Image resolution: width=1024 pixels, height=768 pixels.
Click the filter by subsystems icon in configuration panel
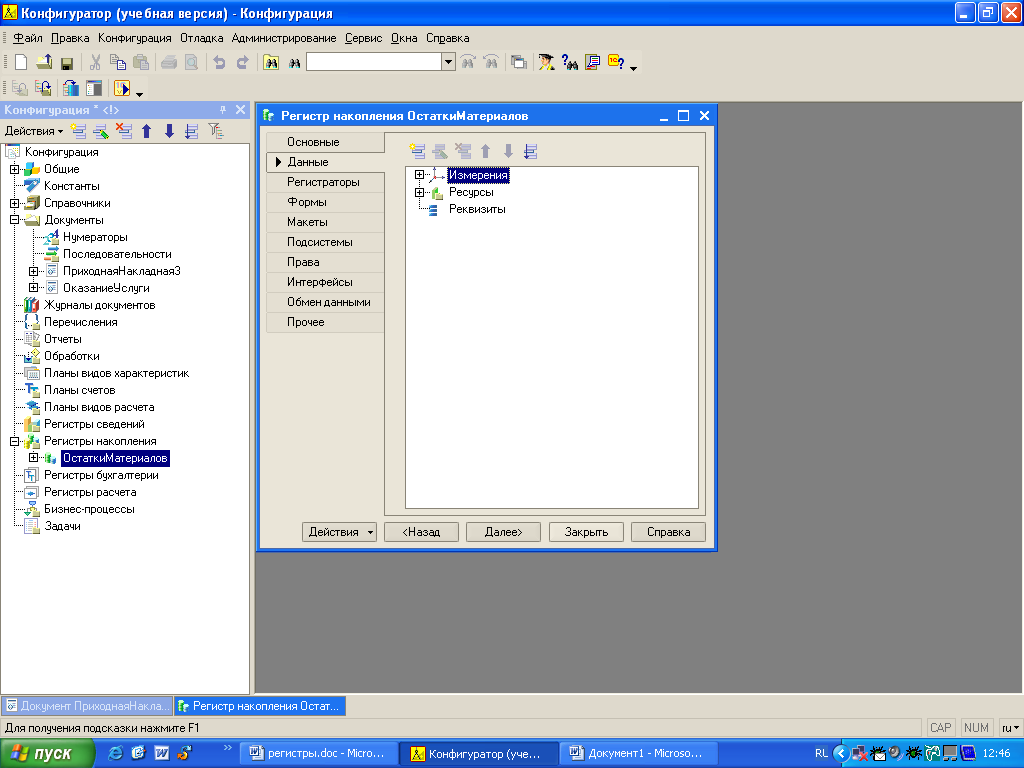[216, 131]
